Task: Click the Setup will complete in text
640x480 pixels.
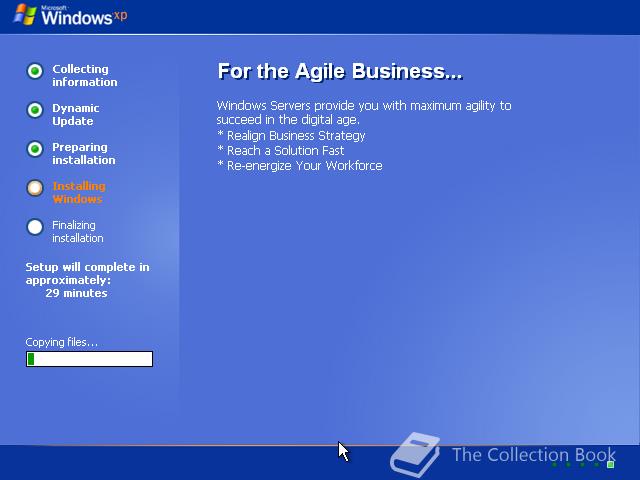Action: [x=87, y=267]
